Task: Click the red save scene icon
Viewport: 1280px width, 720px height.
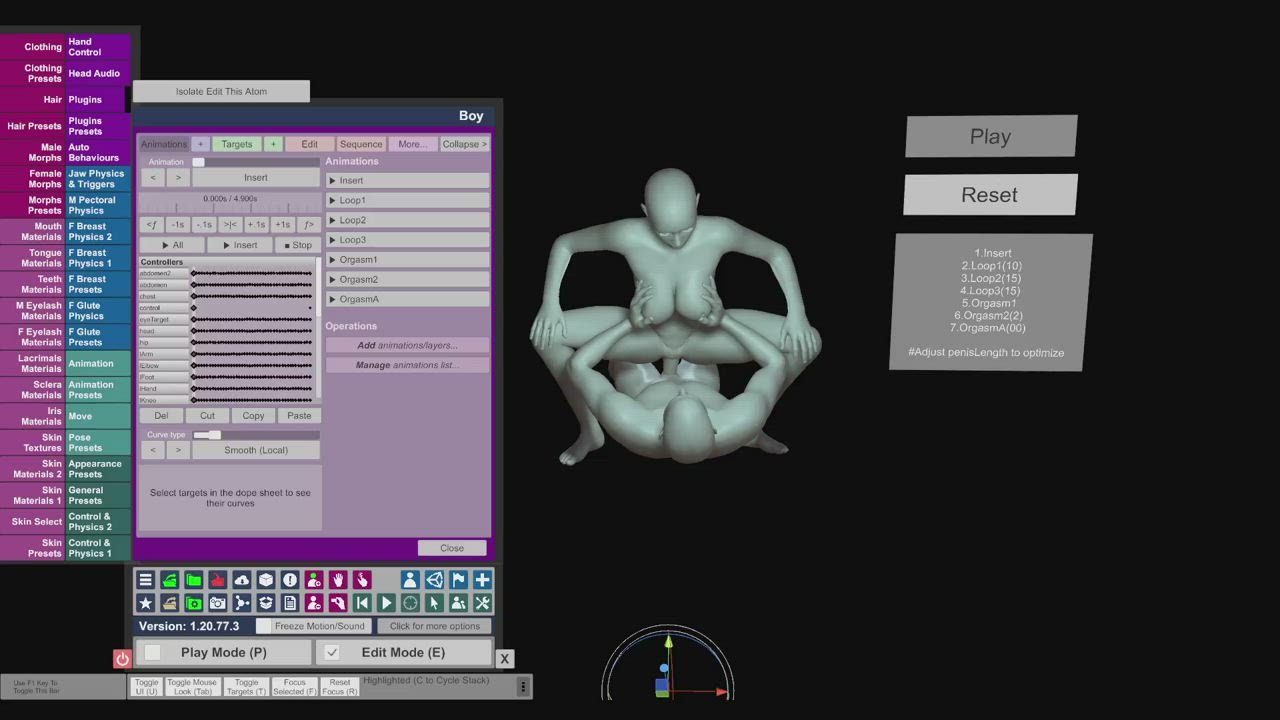Action: 217,580
